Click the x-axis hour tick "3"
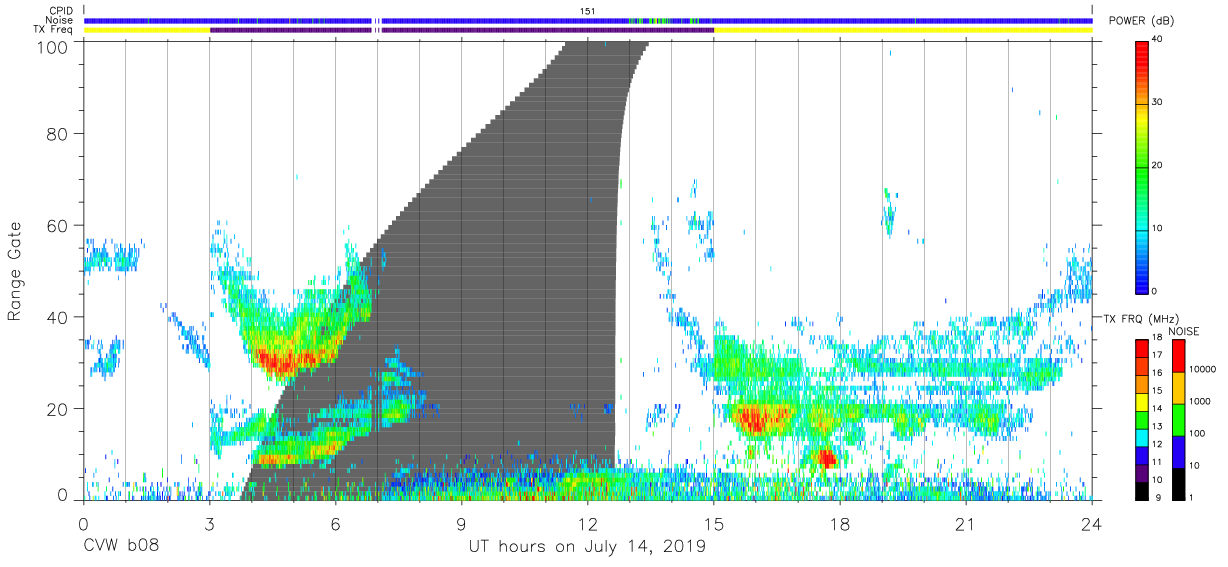 point(210,523)
